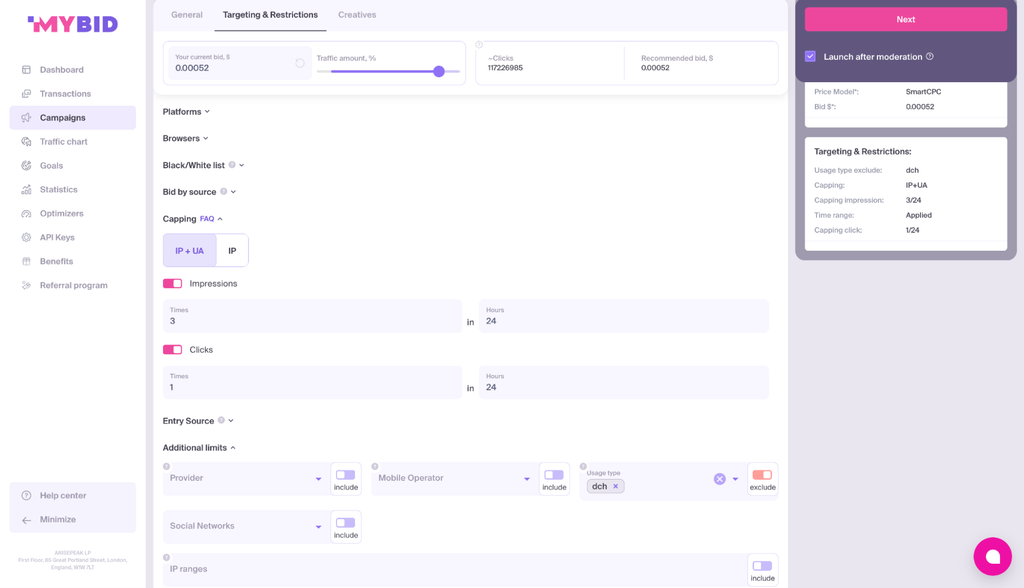Viewport: 1024px width, 588px height.
Task: Click the Transactions sidebar icon
Action: coord(26,93)
